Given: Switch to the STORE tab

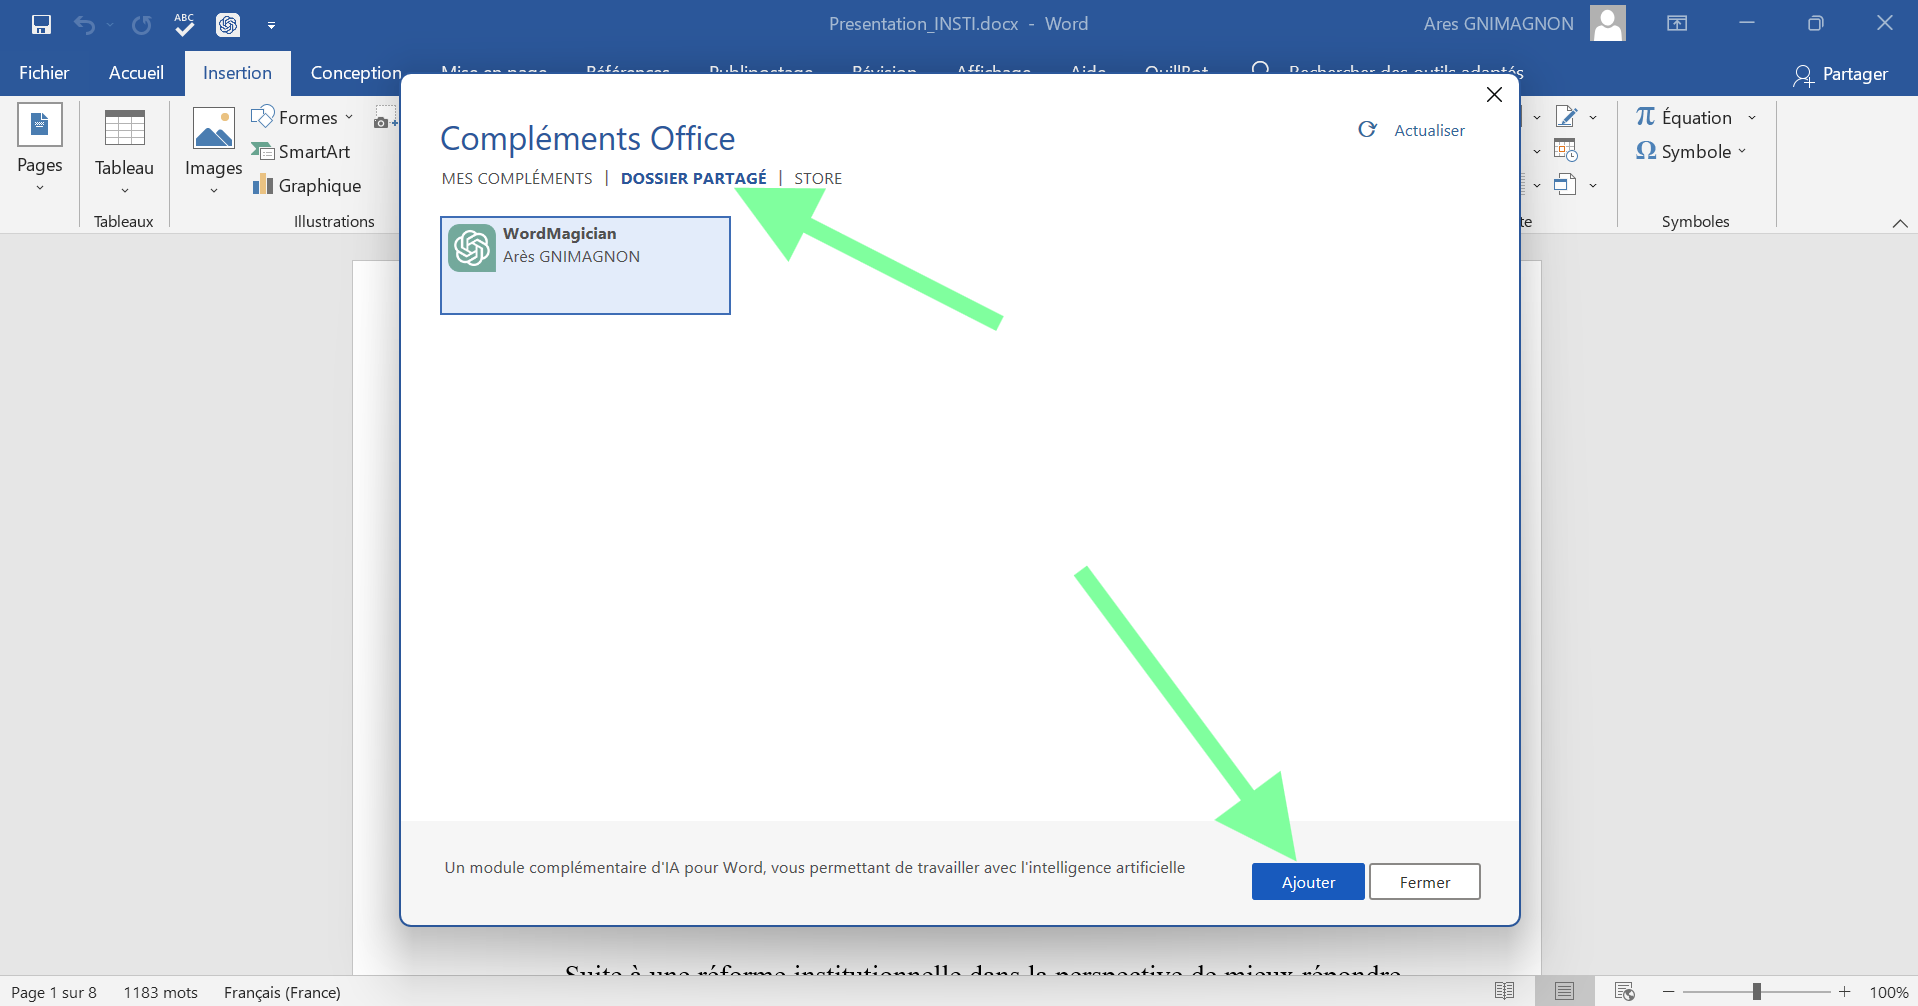Looking at the screenshot, I should click(818, 178).
